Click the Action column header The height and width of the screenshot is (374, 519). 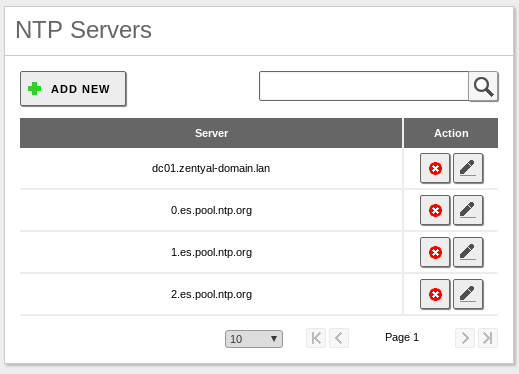(451, 133)
